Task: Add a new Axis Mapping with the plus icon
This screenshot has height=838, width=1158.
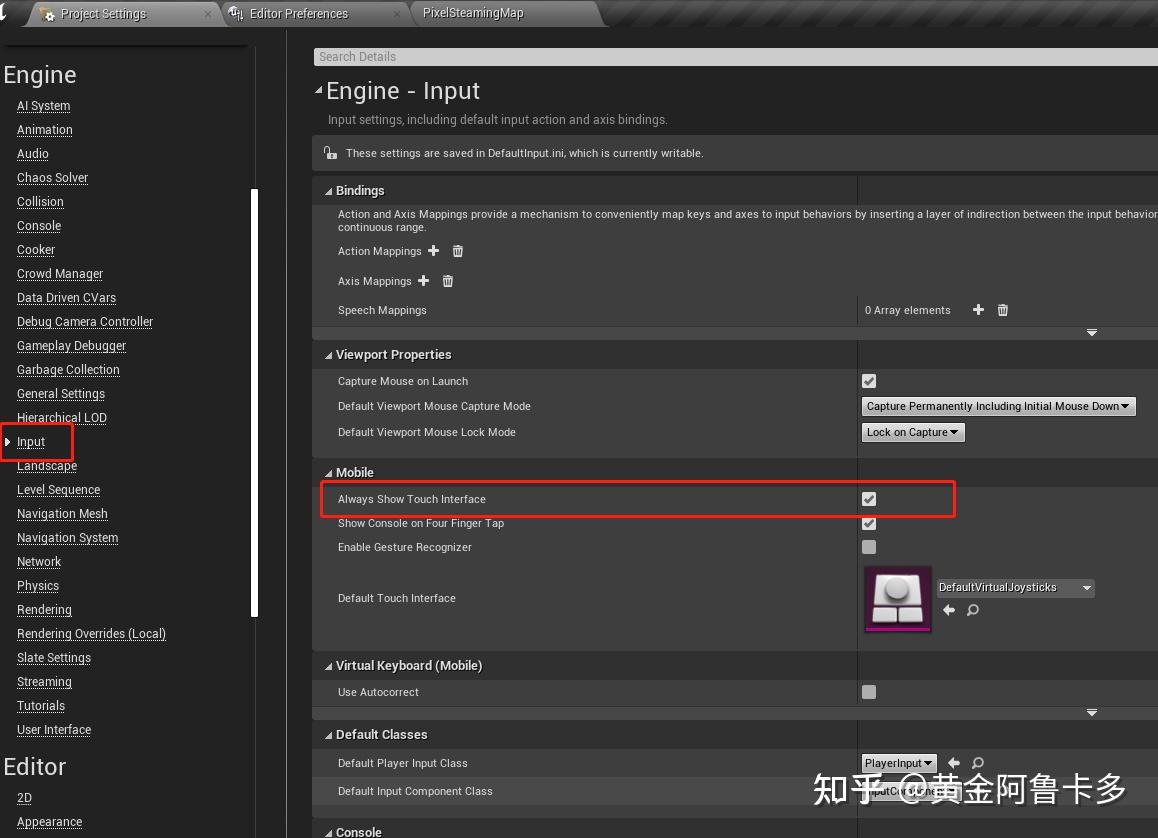Action: [423, 281]
